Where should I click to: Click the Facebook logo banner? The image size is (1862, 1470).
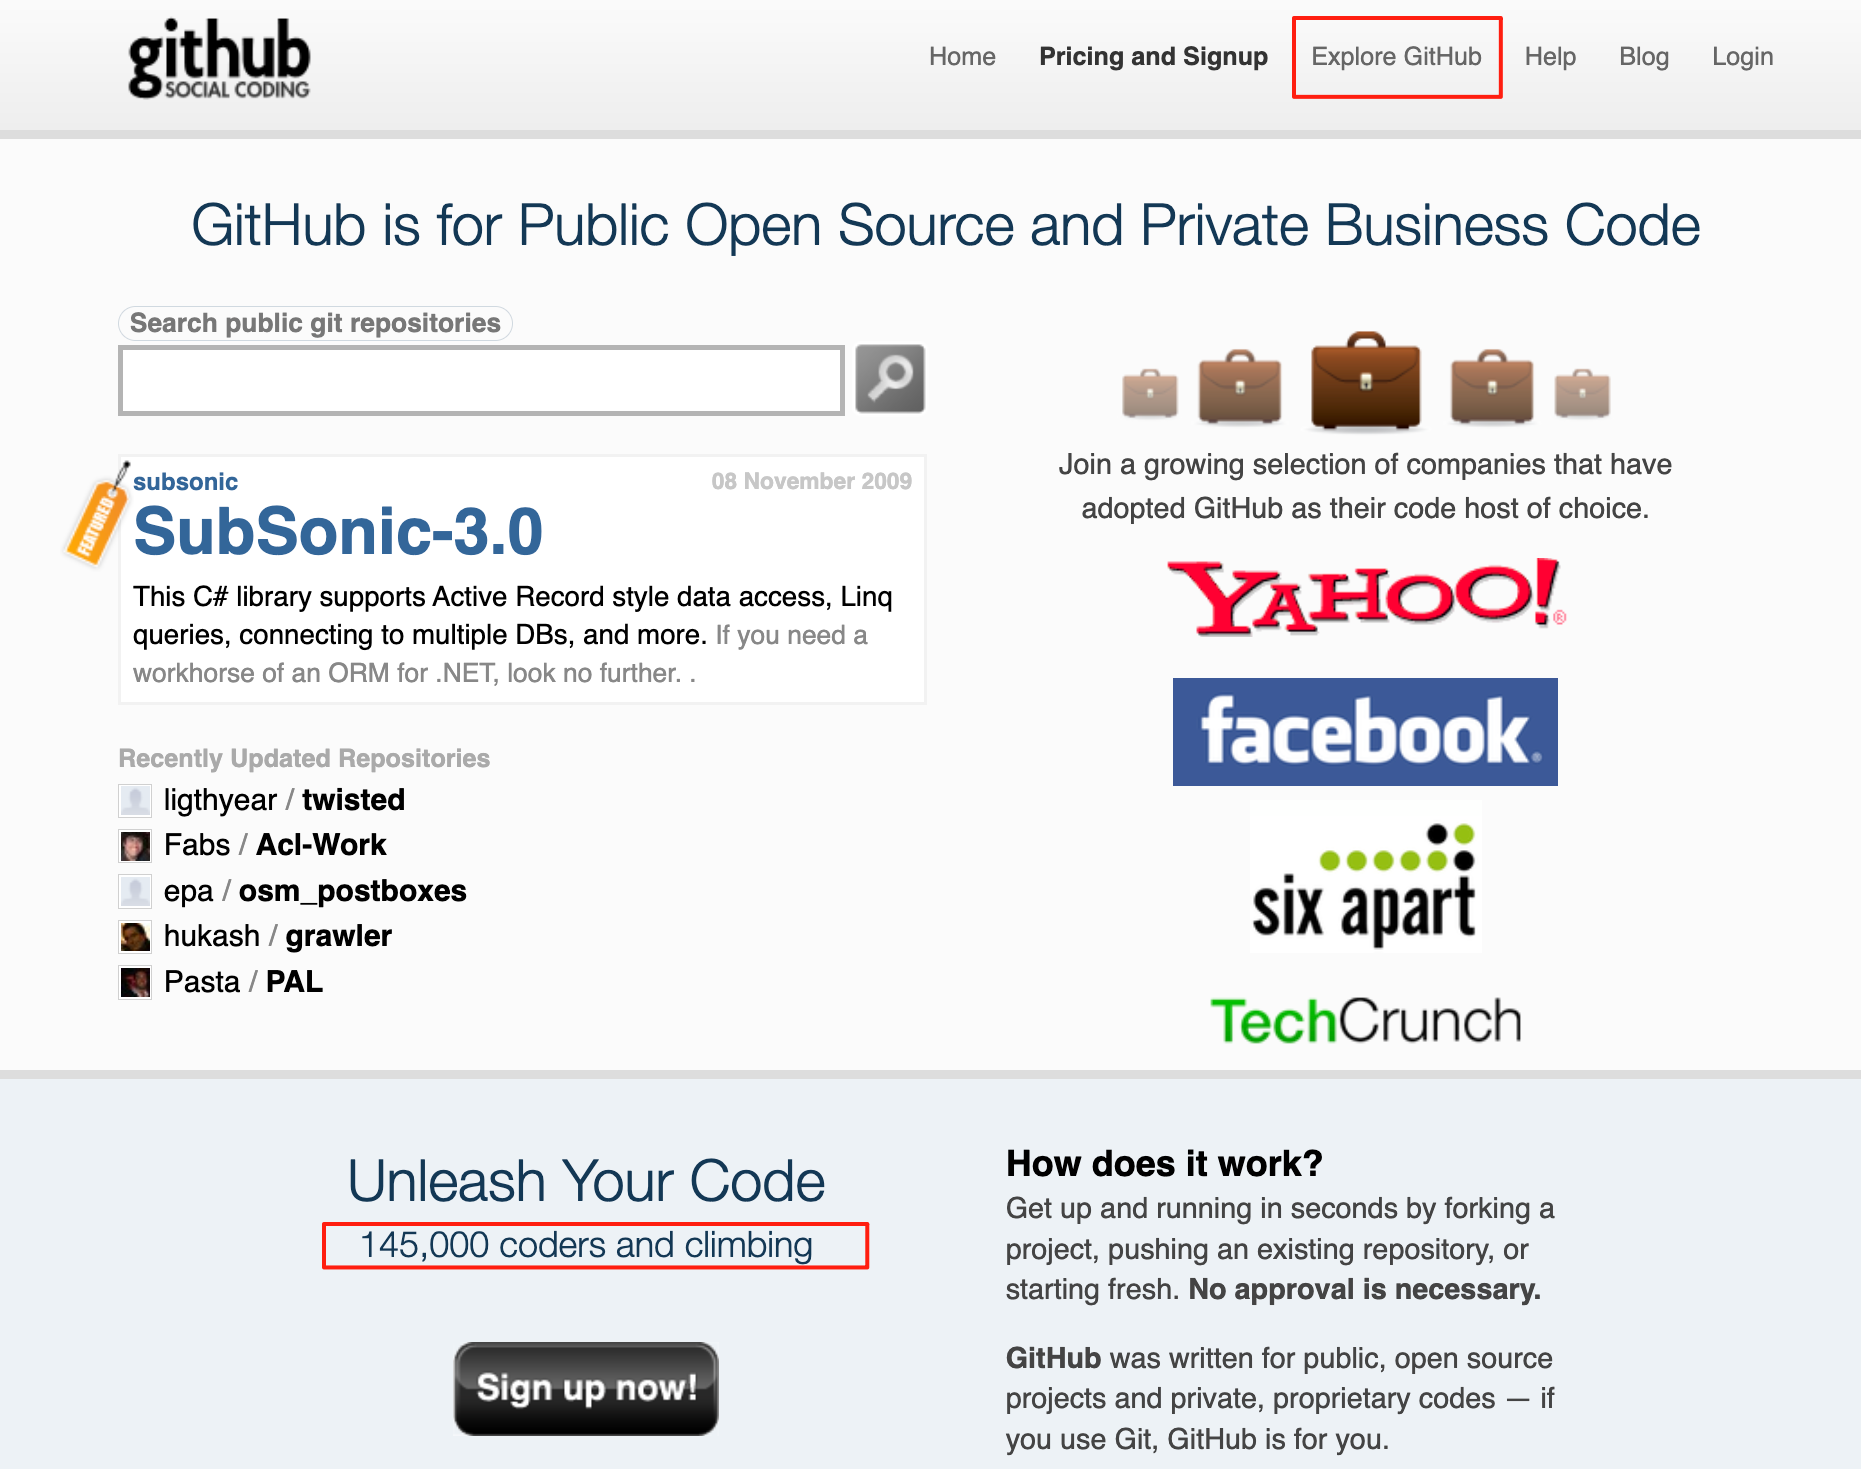pos(1365,732)
